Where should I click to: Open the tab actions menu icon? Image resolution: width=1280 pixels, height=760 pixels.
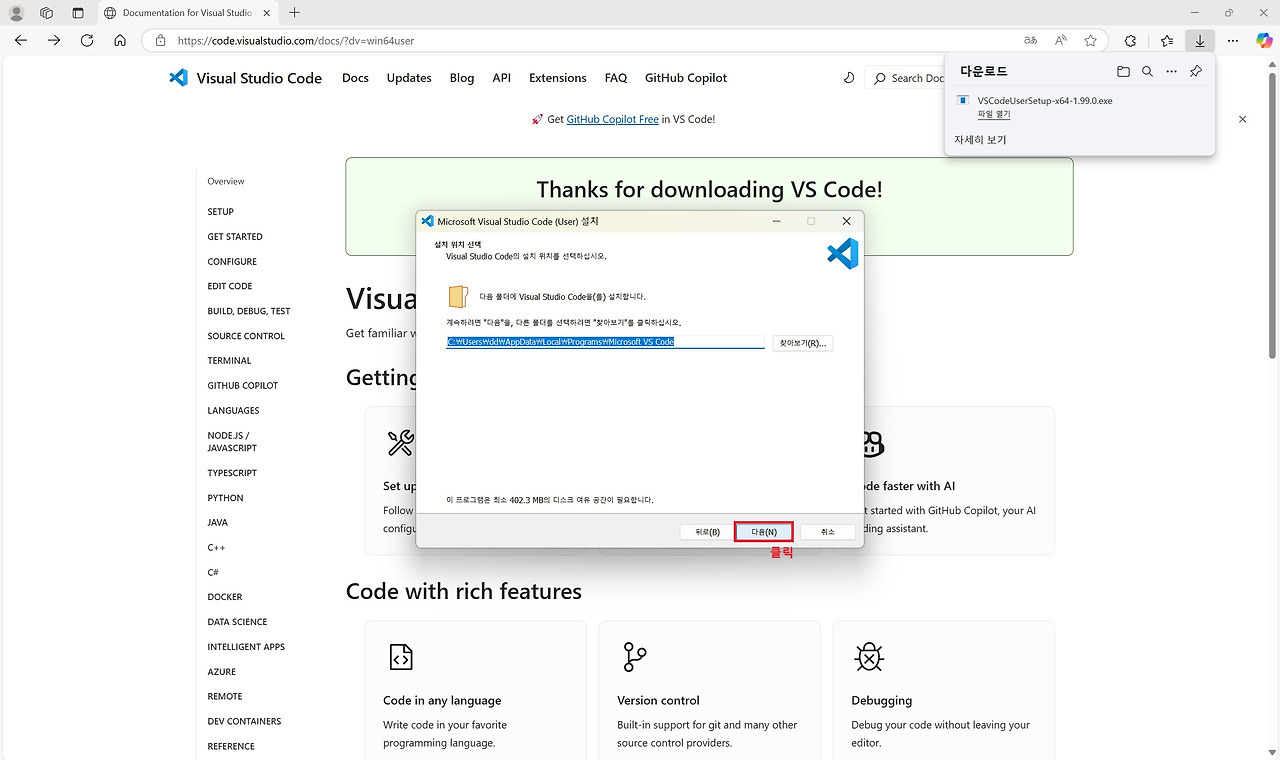click(x=78, y=13)
